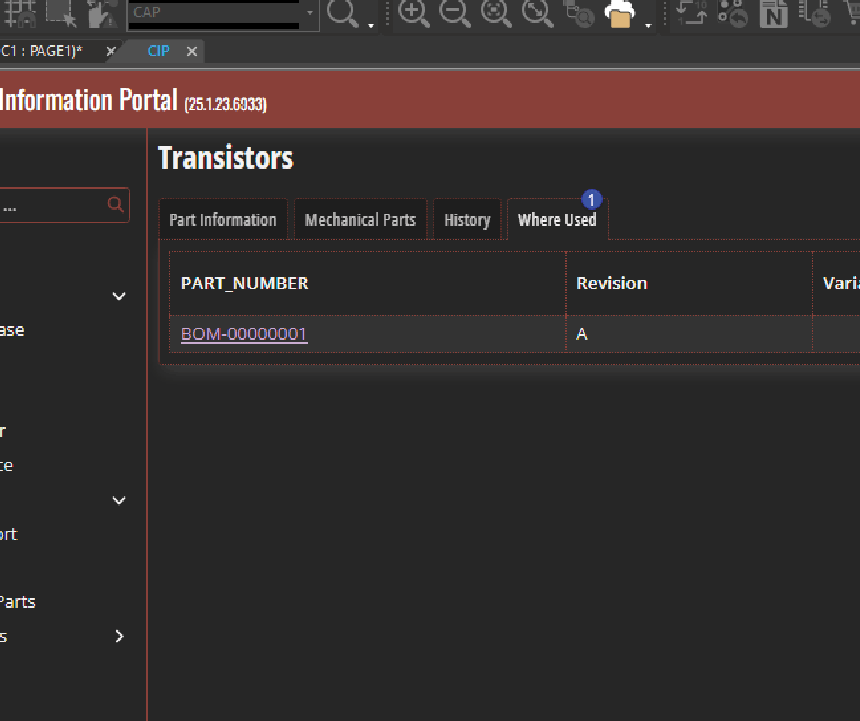Click the N icon in the toolbar
This screenshot has width=860, height=721.
[x=773, y=14]
